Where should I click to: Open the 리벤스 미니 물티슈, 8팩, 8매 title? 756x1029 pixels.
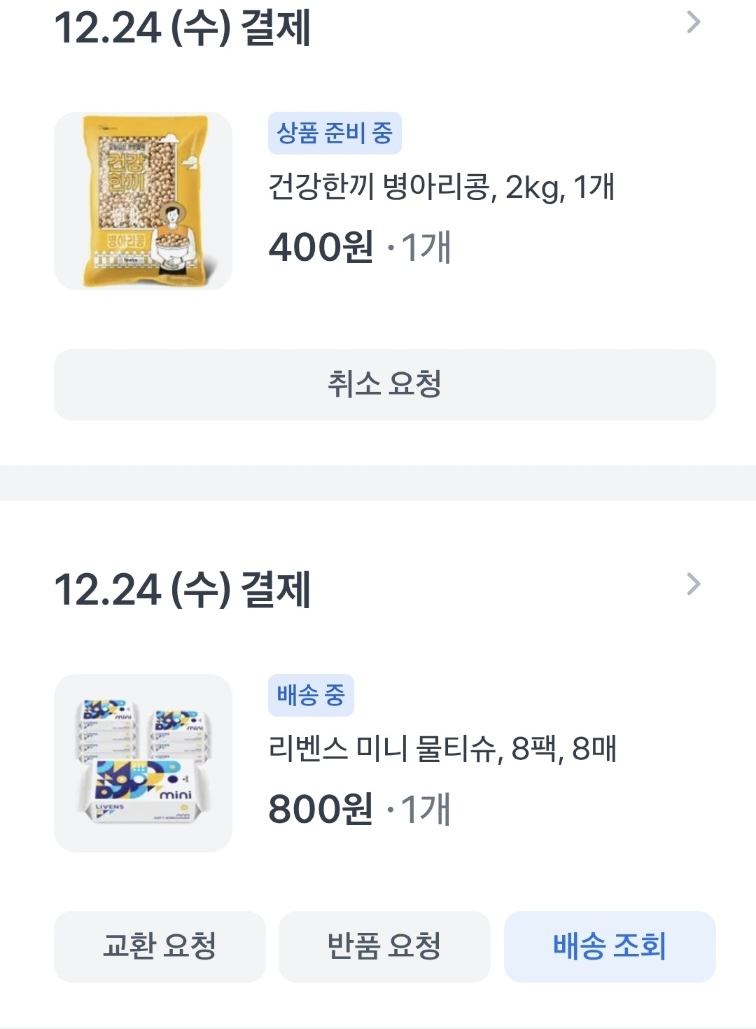pos(442,749)
